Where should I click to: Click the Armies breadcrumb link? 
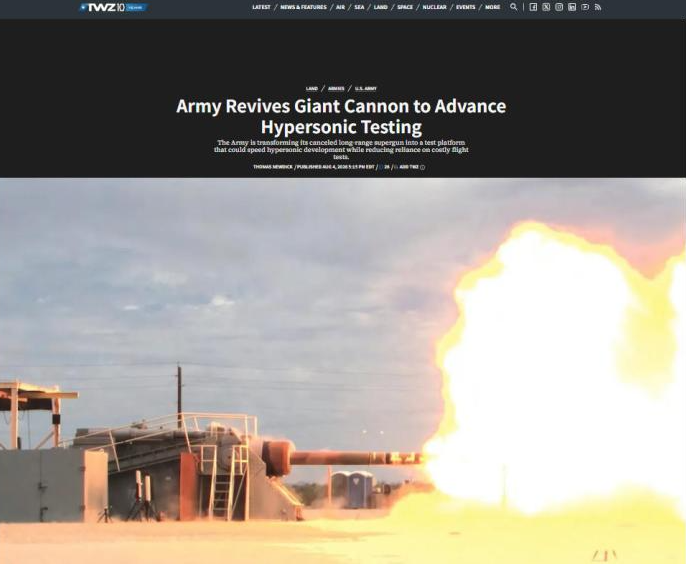pos(336,89)
